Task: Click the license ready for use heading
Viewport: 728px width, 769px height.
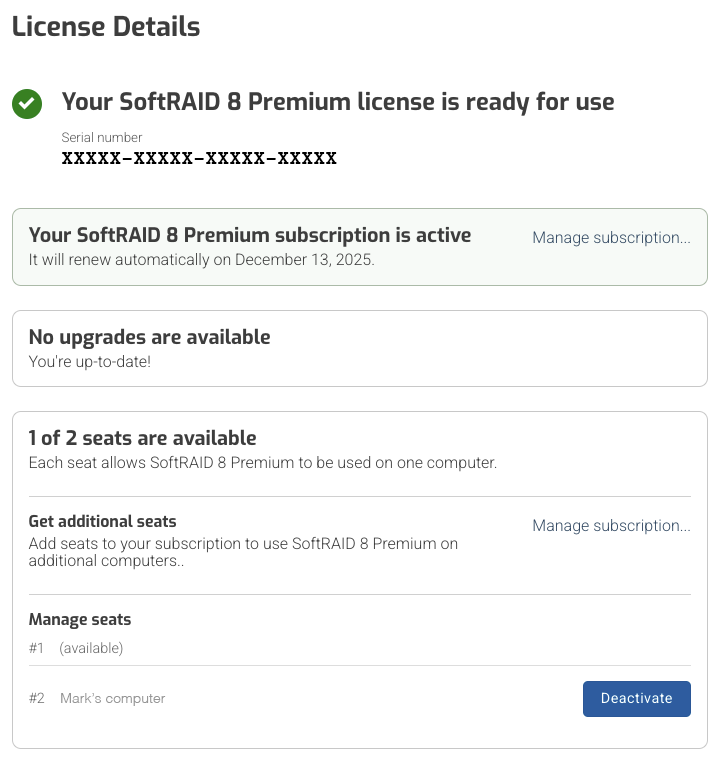Action: (x=338, y=102)
